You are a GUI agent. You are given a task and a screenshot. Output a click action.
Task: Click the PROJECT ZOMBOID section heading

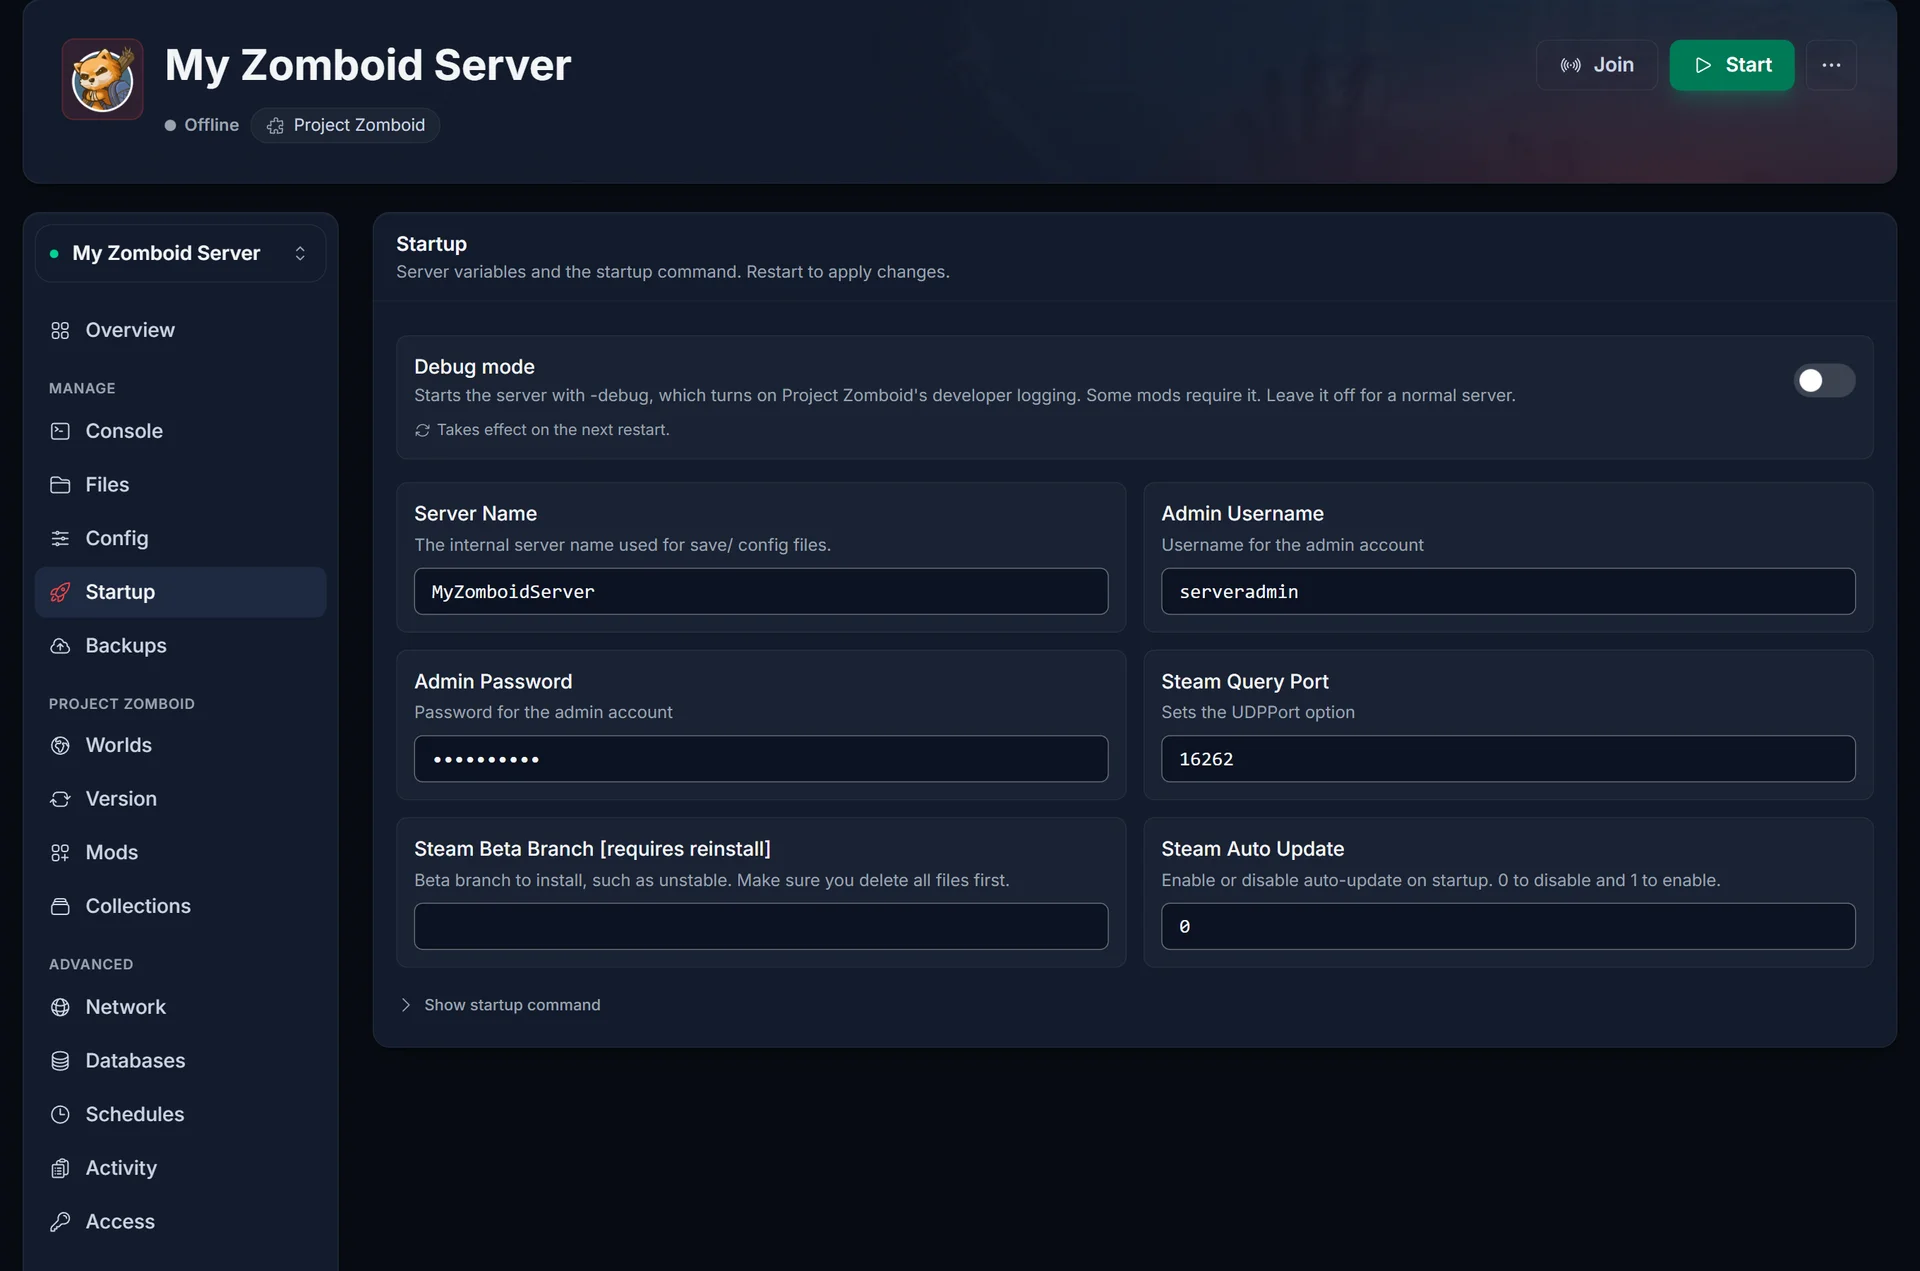pos(122,704)
